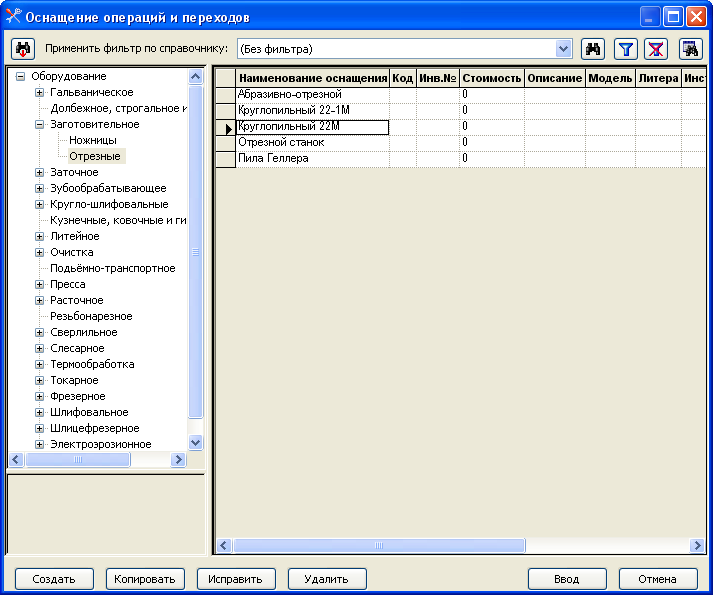The image size is (713, 595).
Task: Click the far-right toolbar search icon
Action: coord(690,49)
